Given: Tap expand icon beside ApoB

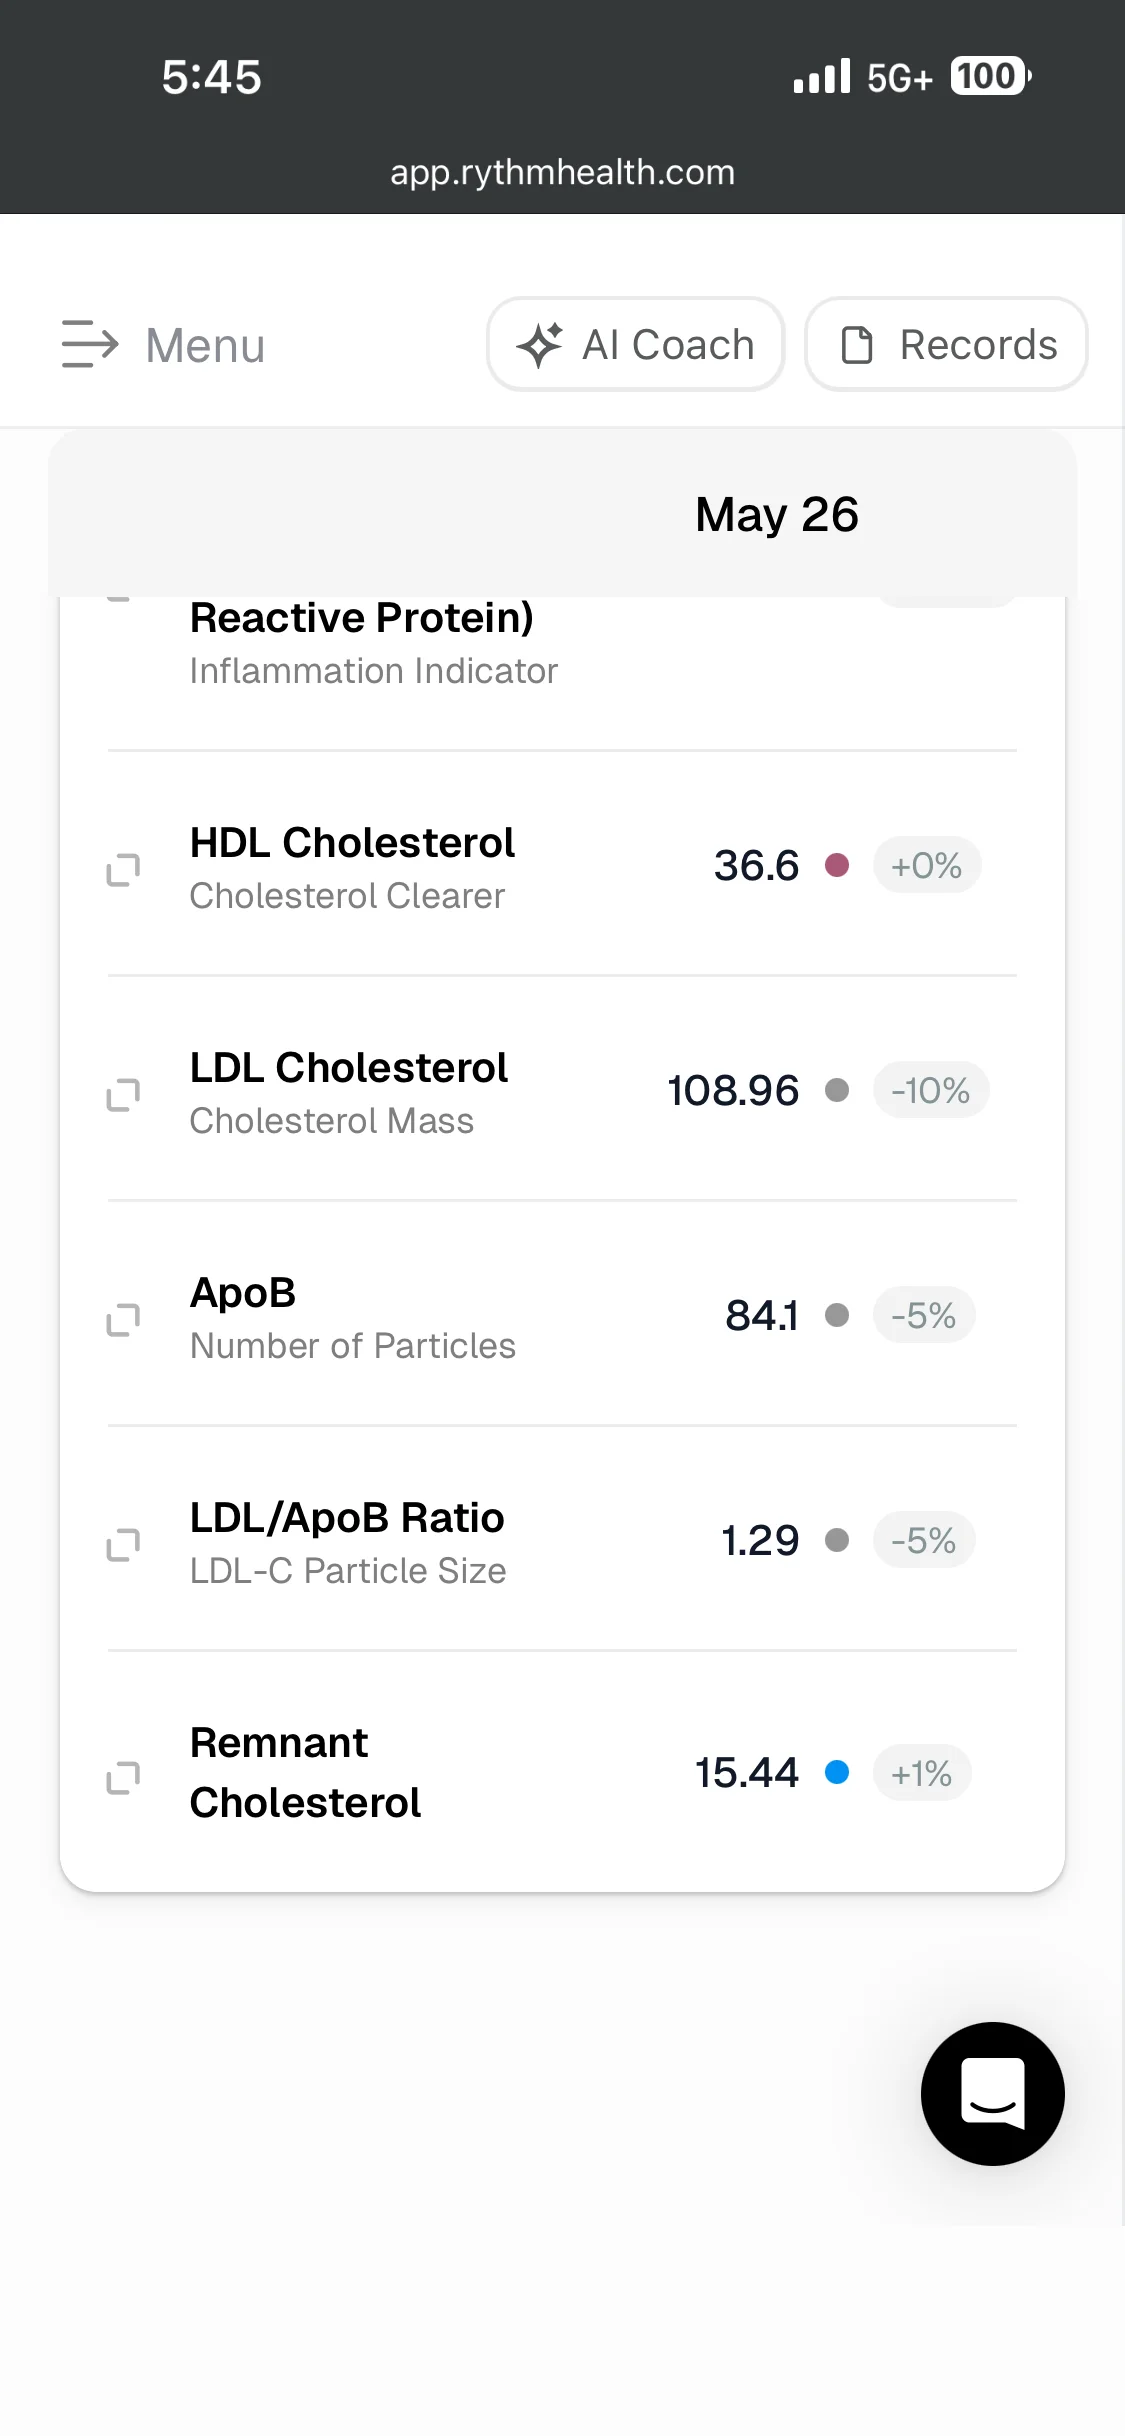Looking at the screenshot, I should tap(123, 1320).
